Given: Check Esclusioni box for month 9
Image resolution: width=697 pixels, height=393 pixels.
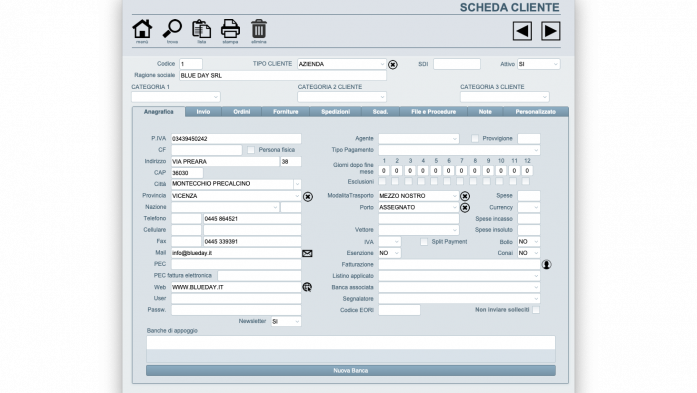Looking at the screenshot, I should click(487, 181).
